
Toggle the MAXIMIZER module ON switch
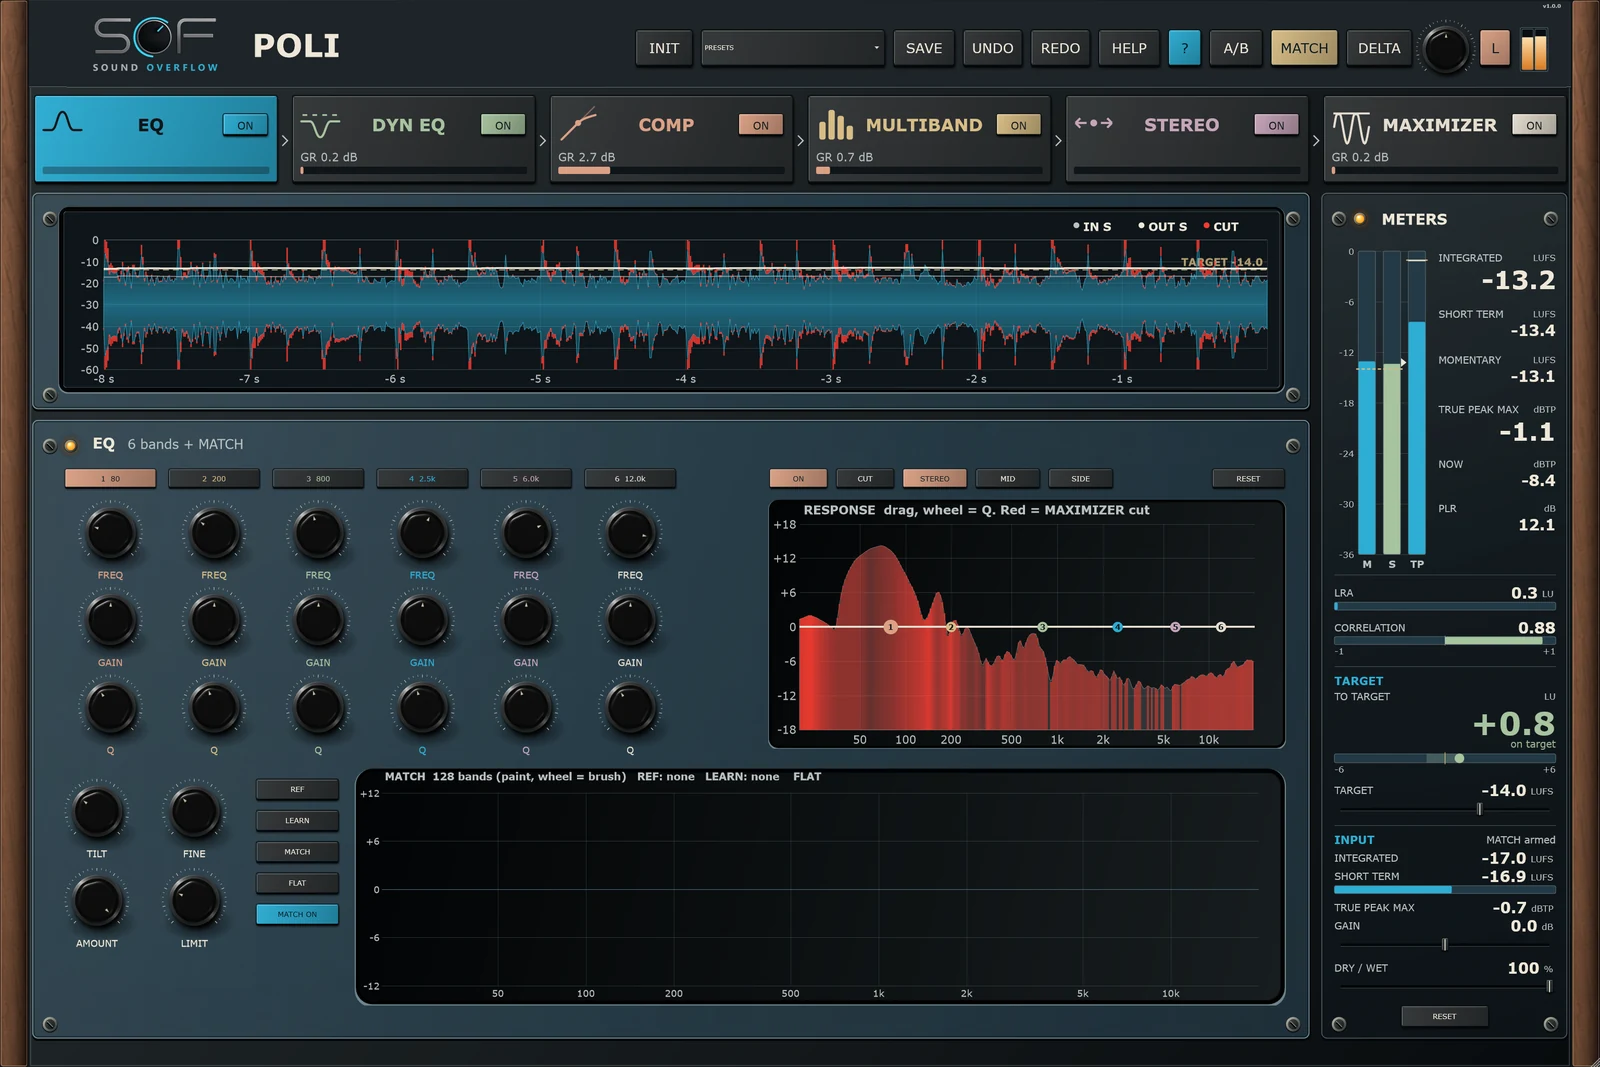coord(1534,125)
